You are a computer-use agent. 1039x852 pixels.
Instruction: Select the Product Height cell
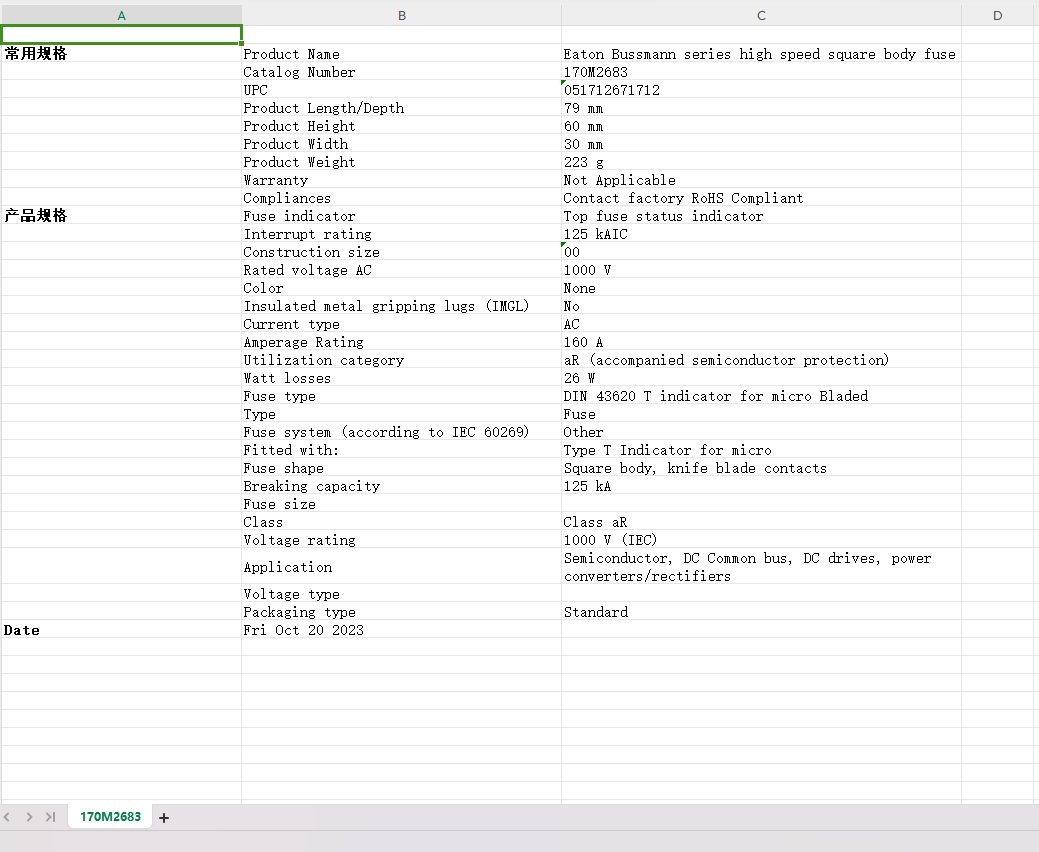pos(402,125)
